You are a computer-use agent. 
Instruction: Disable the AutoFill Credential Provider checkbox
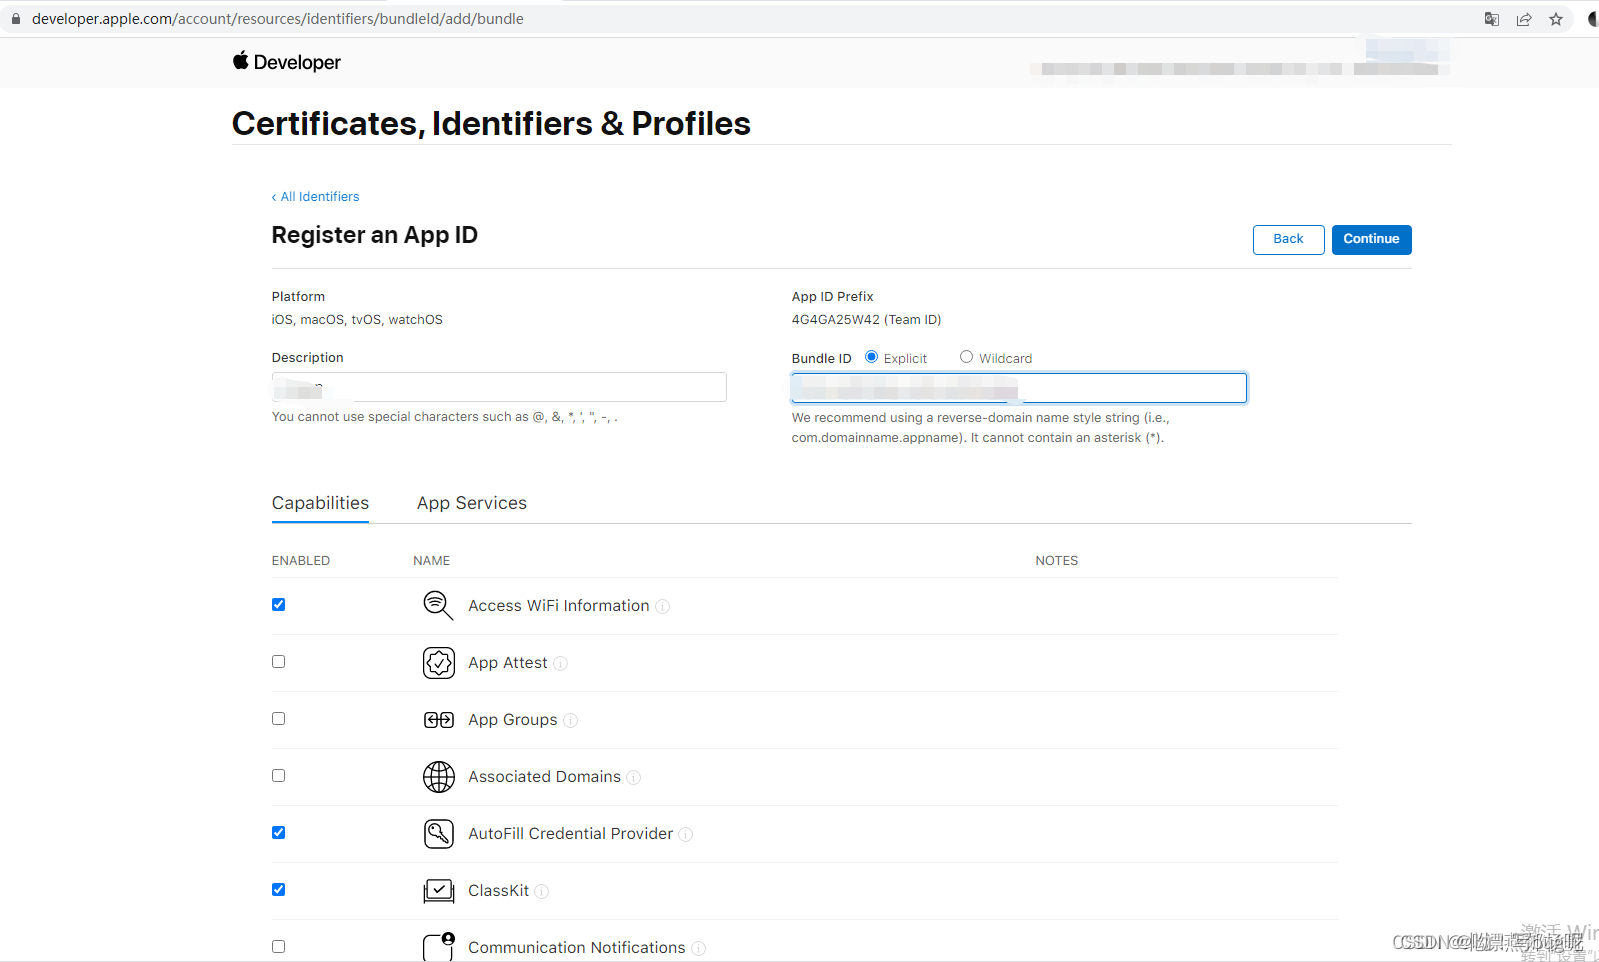(x=279, y=833)
